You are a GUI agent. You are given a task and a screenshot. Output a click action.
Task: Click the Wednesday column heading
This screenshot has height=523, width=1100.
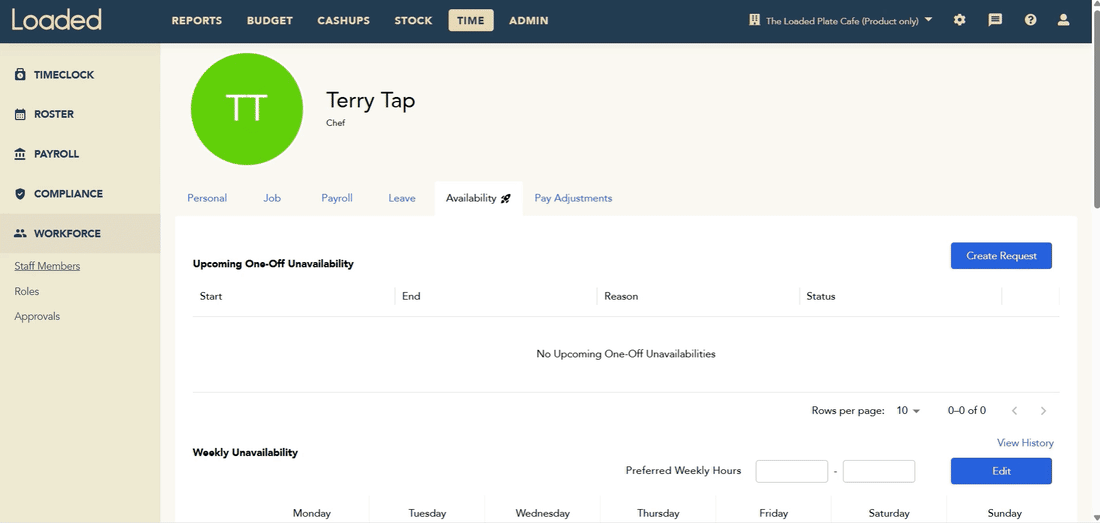(x=542, y=513)
